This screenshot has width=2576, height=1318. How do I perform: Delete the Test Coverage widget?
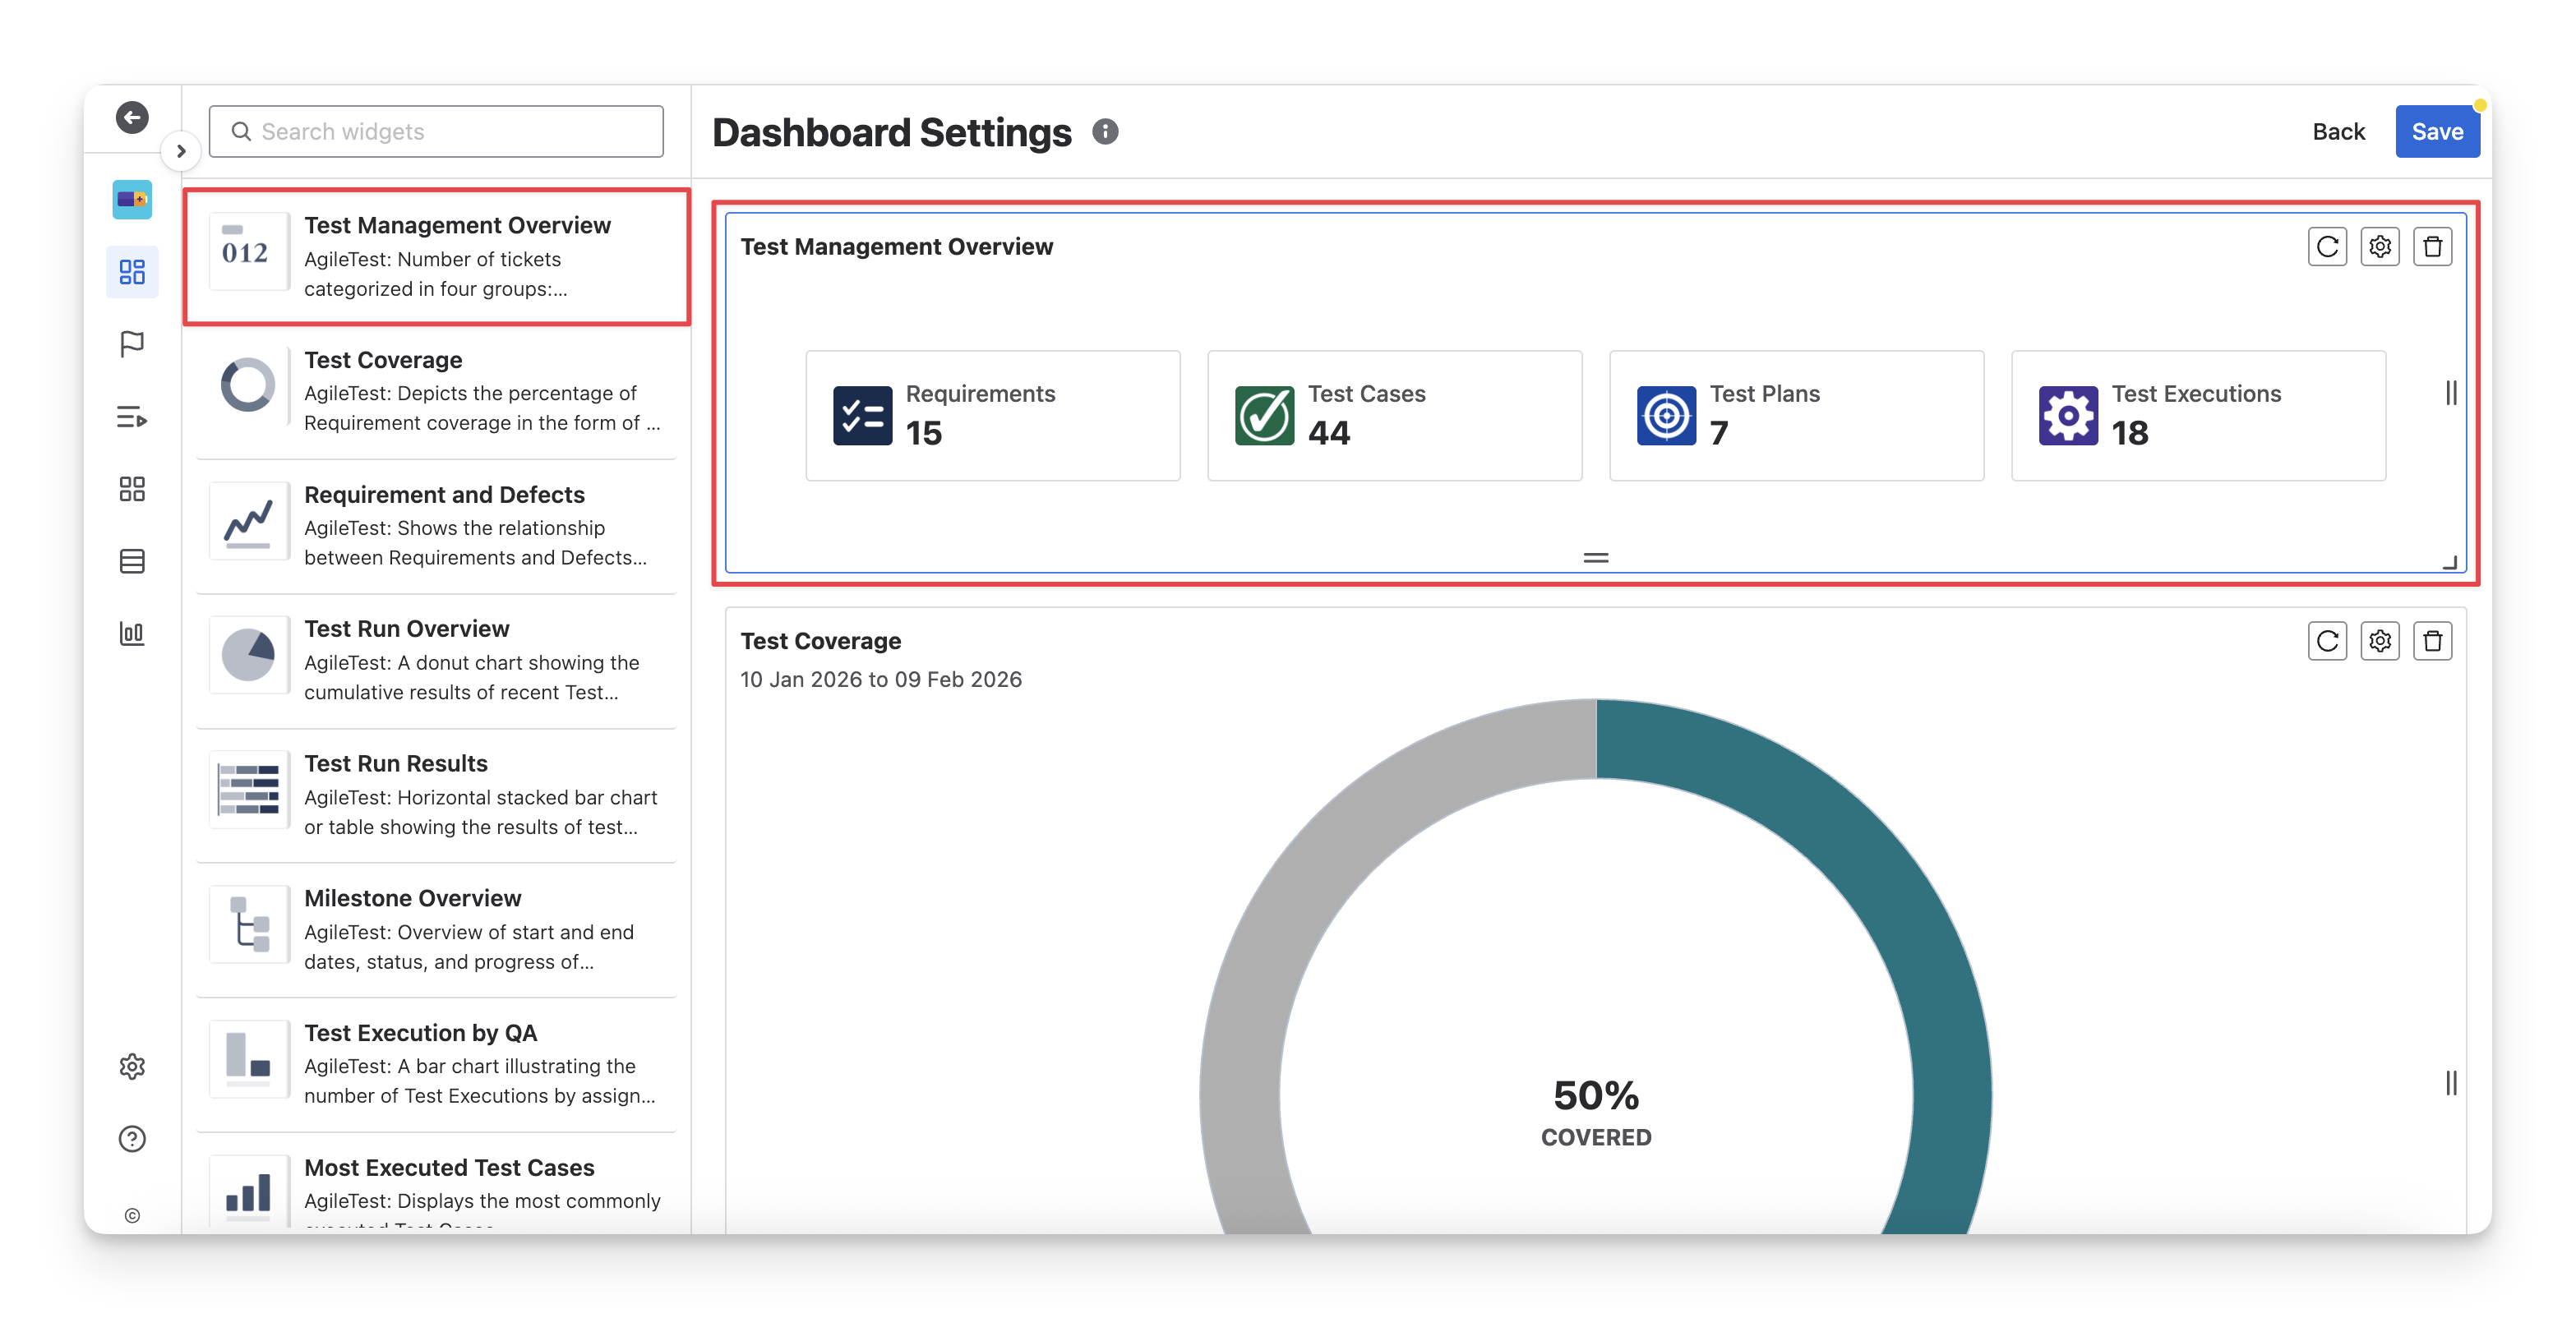2432,641
